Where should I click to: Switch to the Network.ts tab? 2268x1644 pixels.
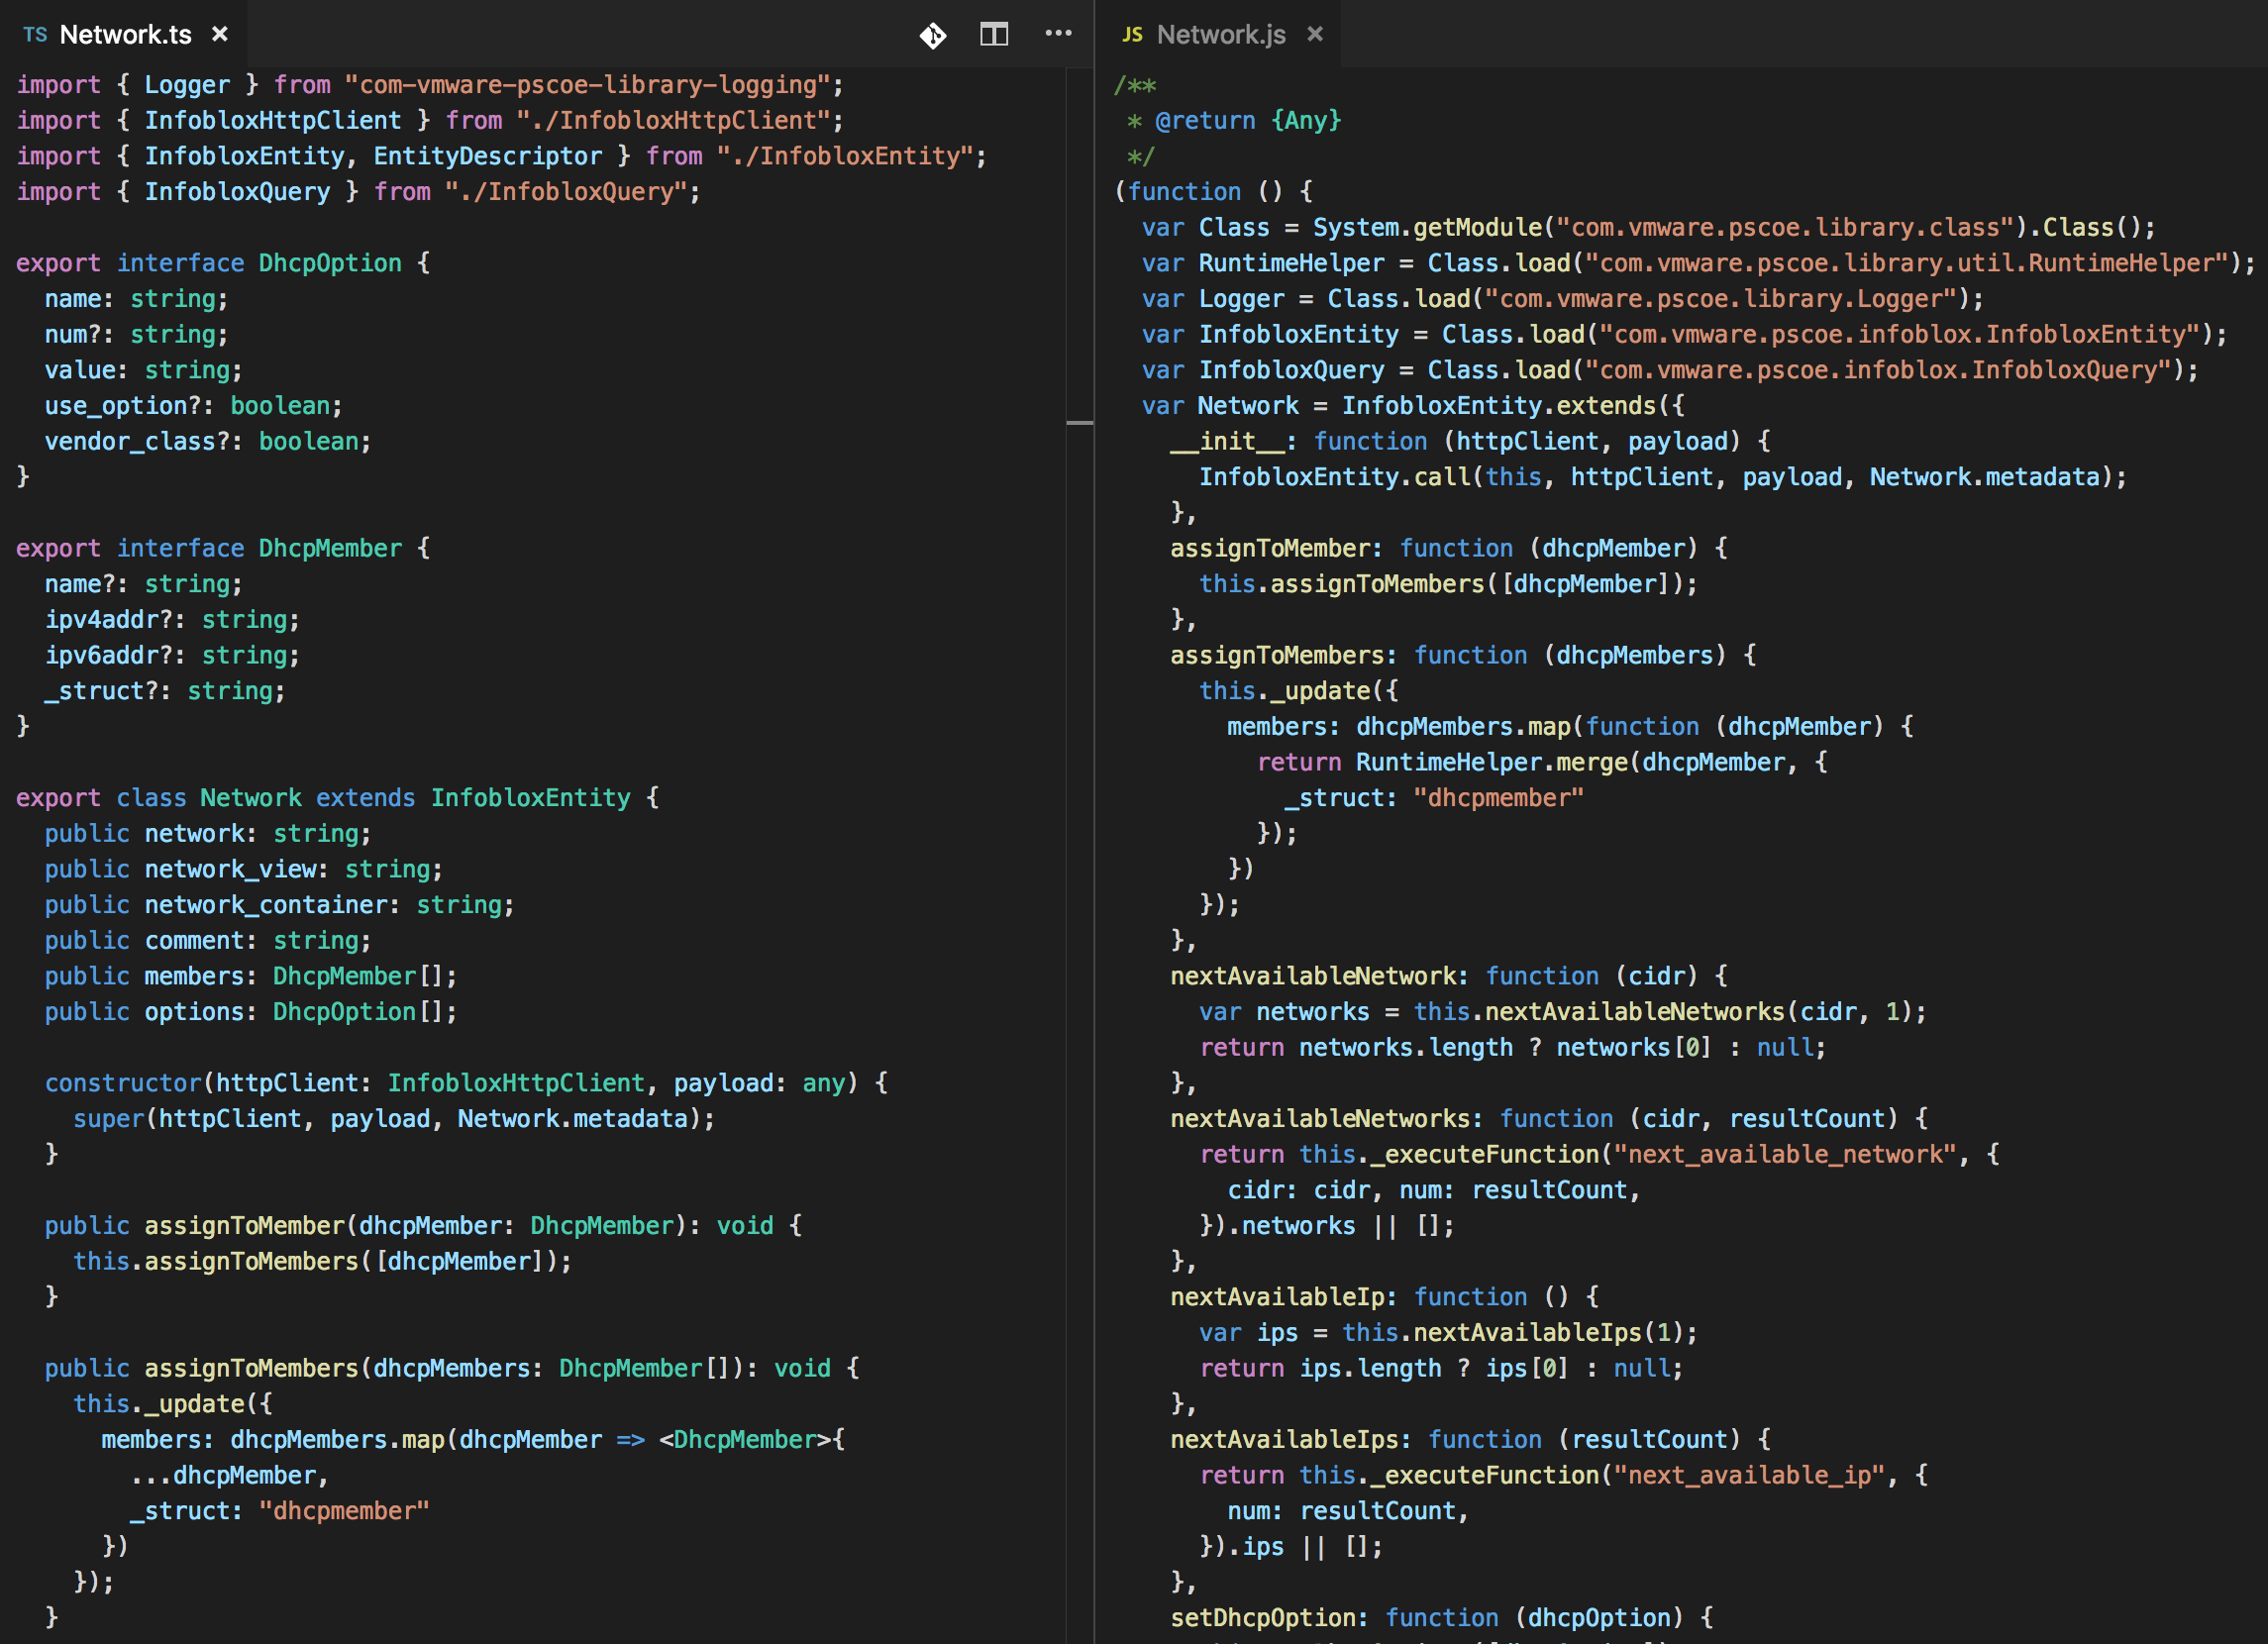(125, 34)
